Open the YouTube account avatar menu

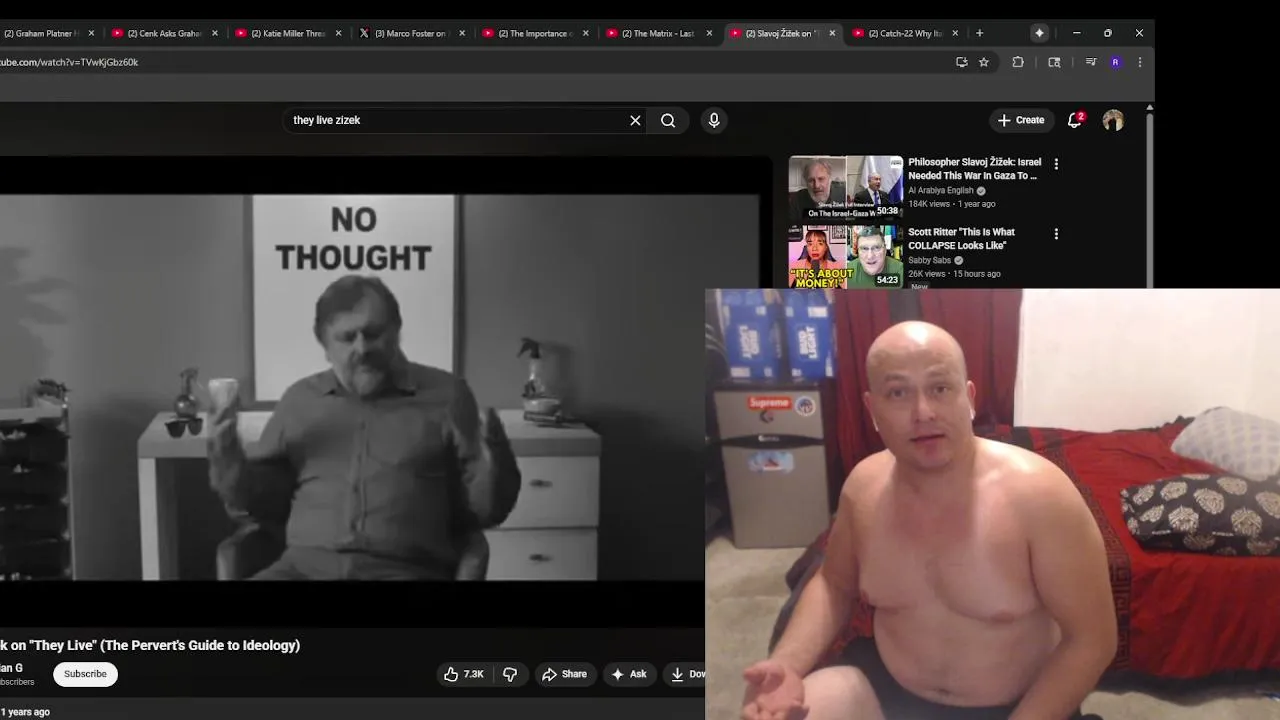[x=1113, y=120]
